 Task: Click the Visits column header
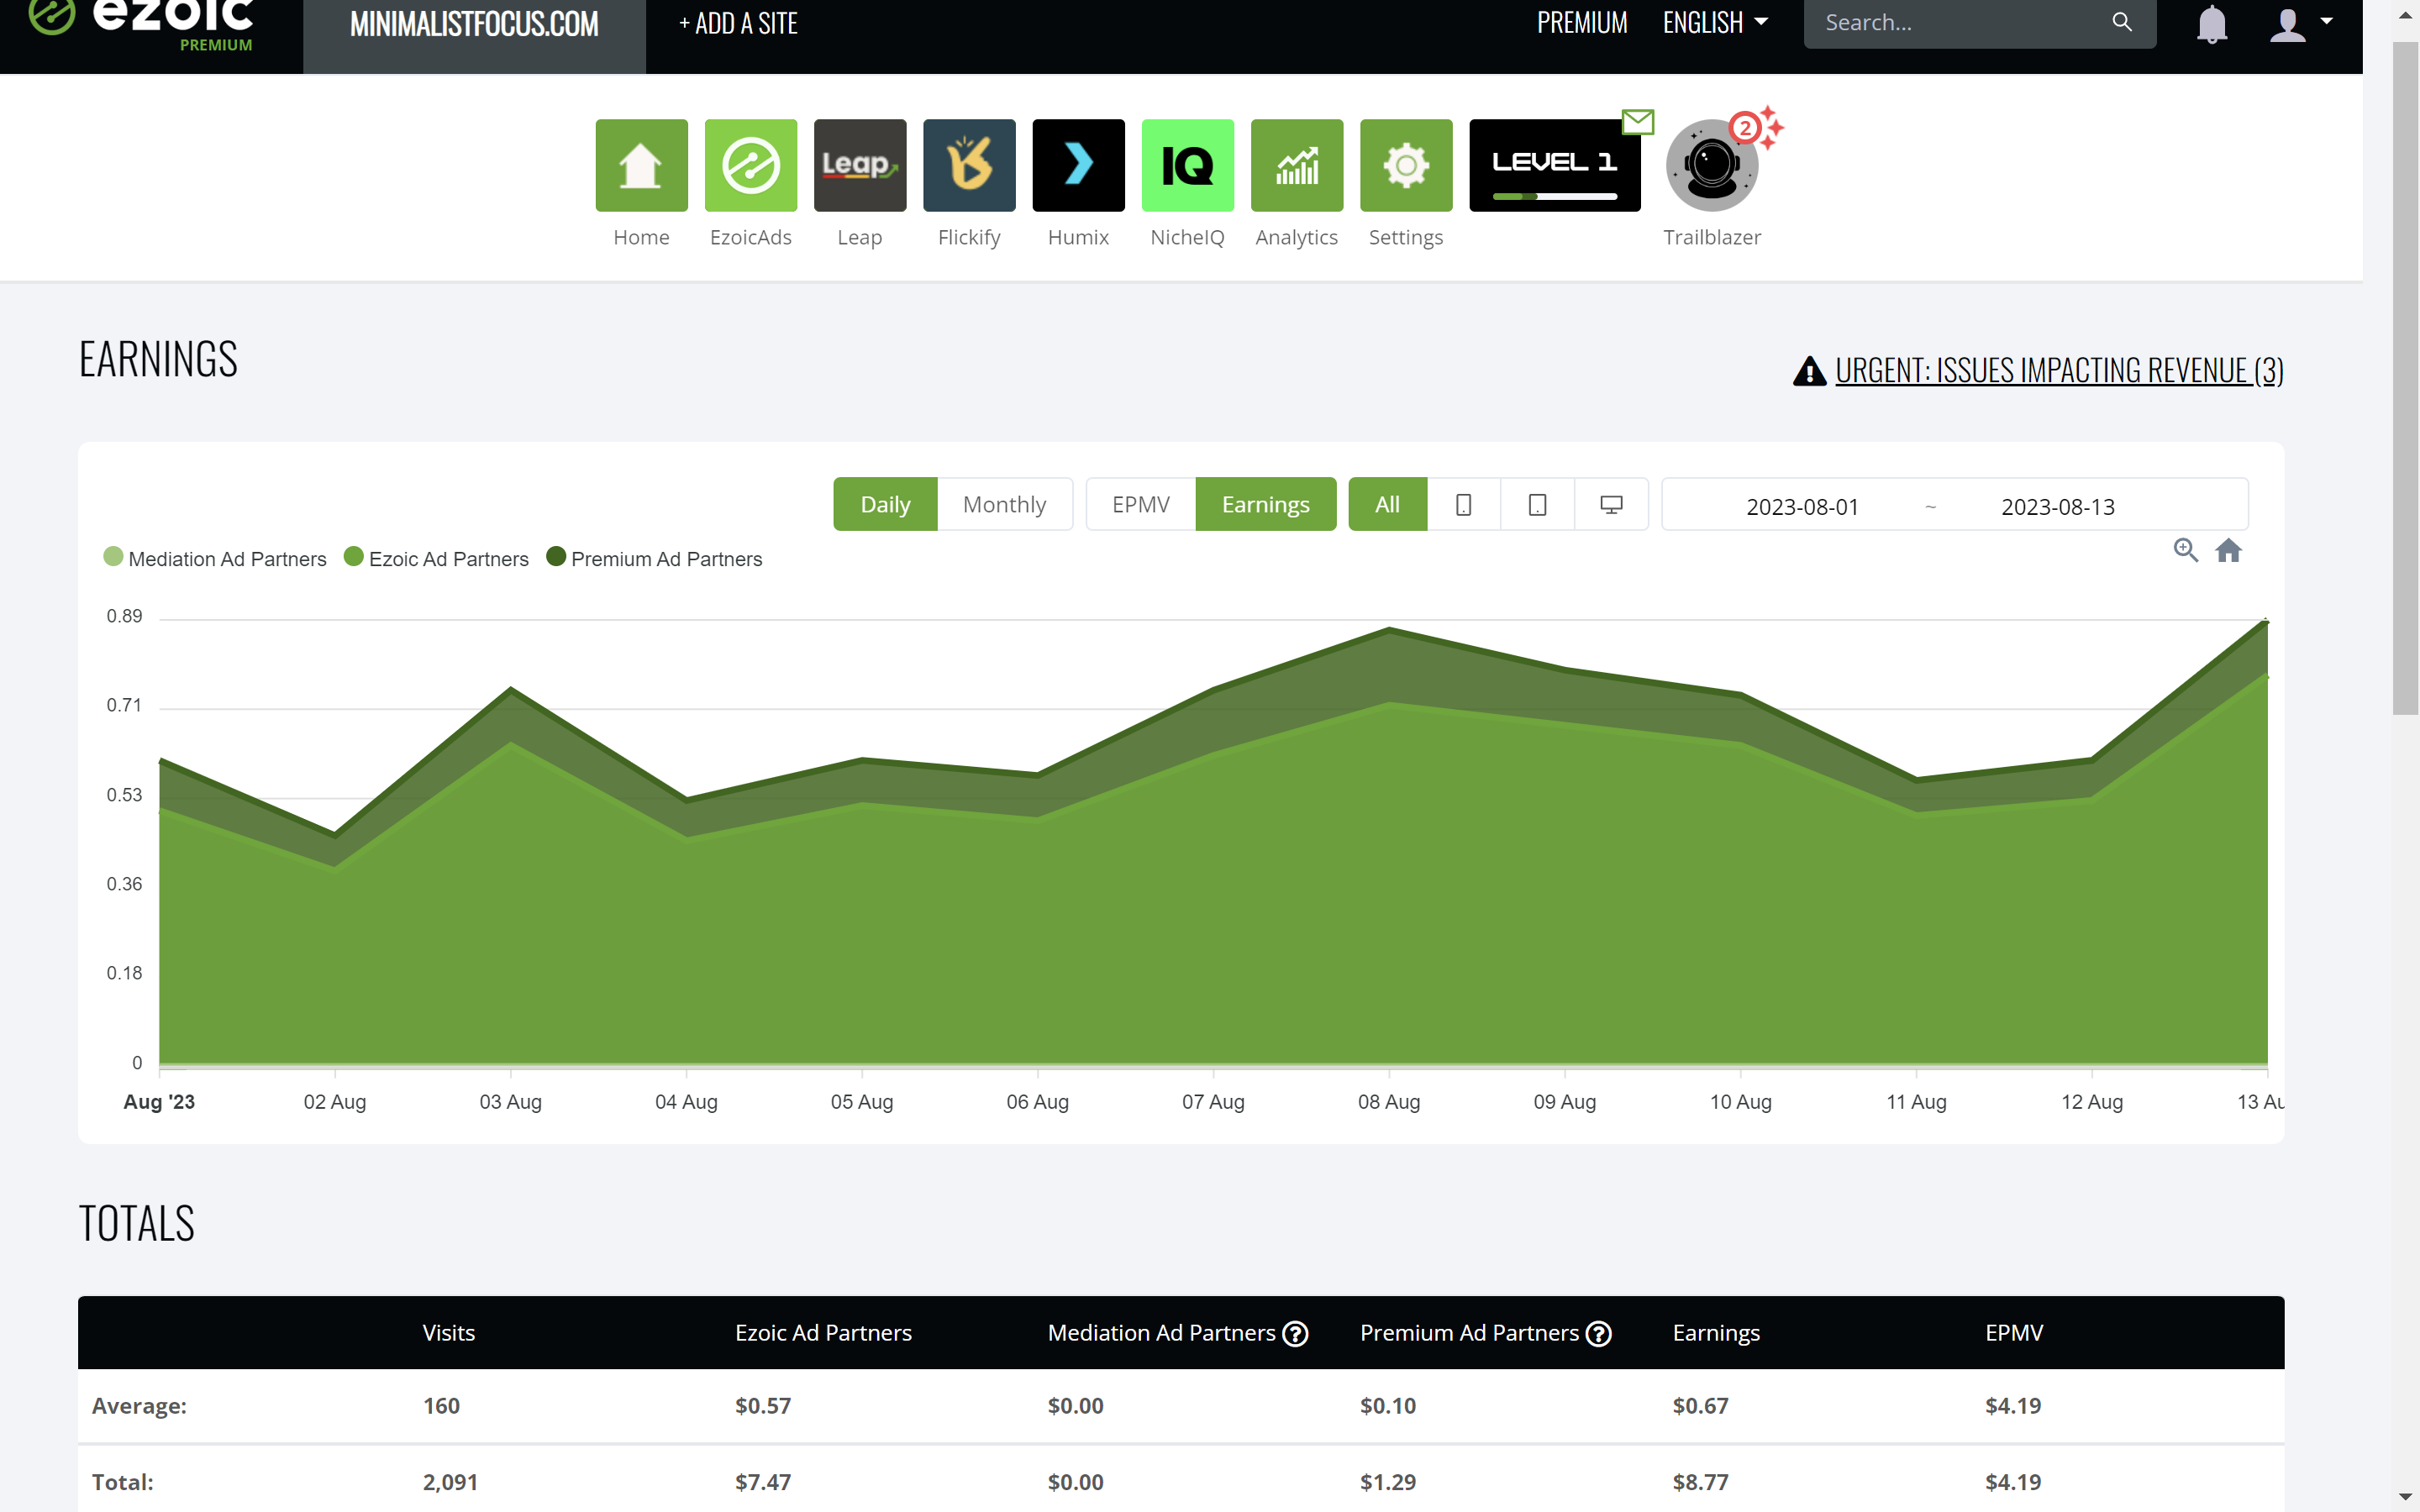point(448,1332)
